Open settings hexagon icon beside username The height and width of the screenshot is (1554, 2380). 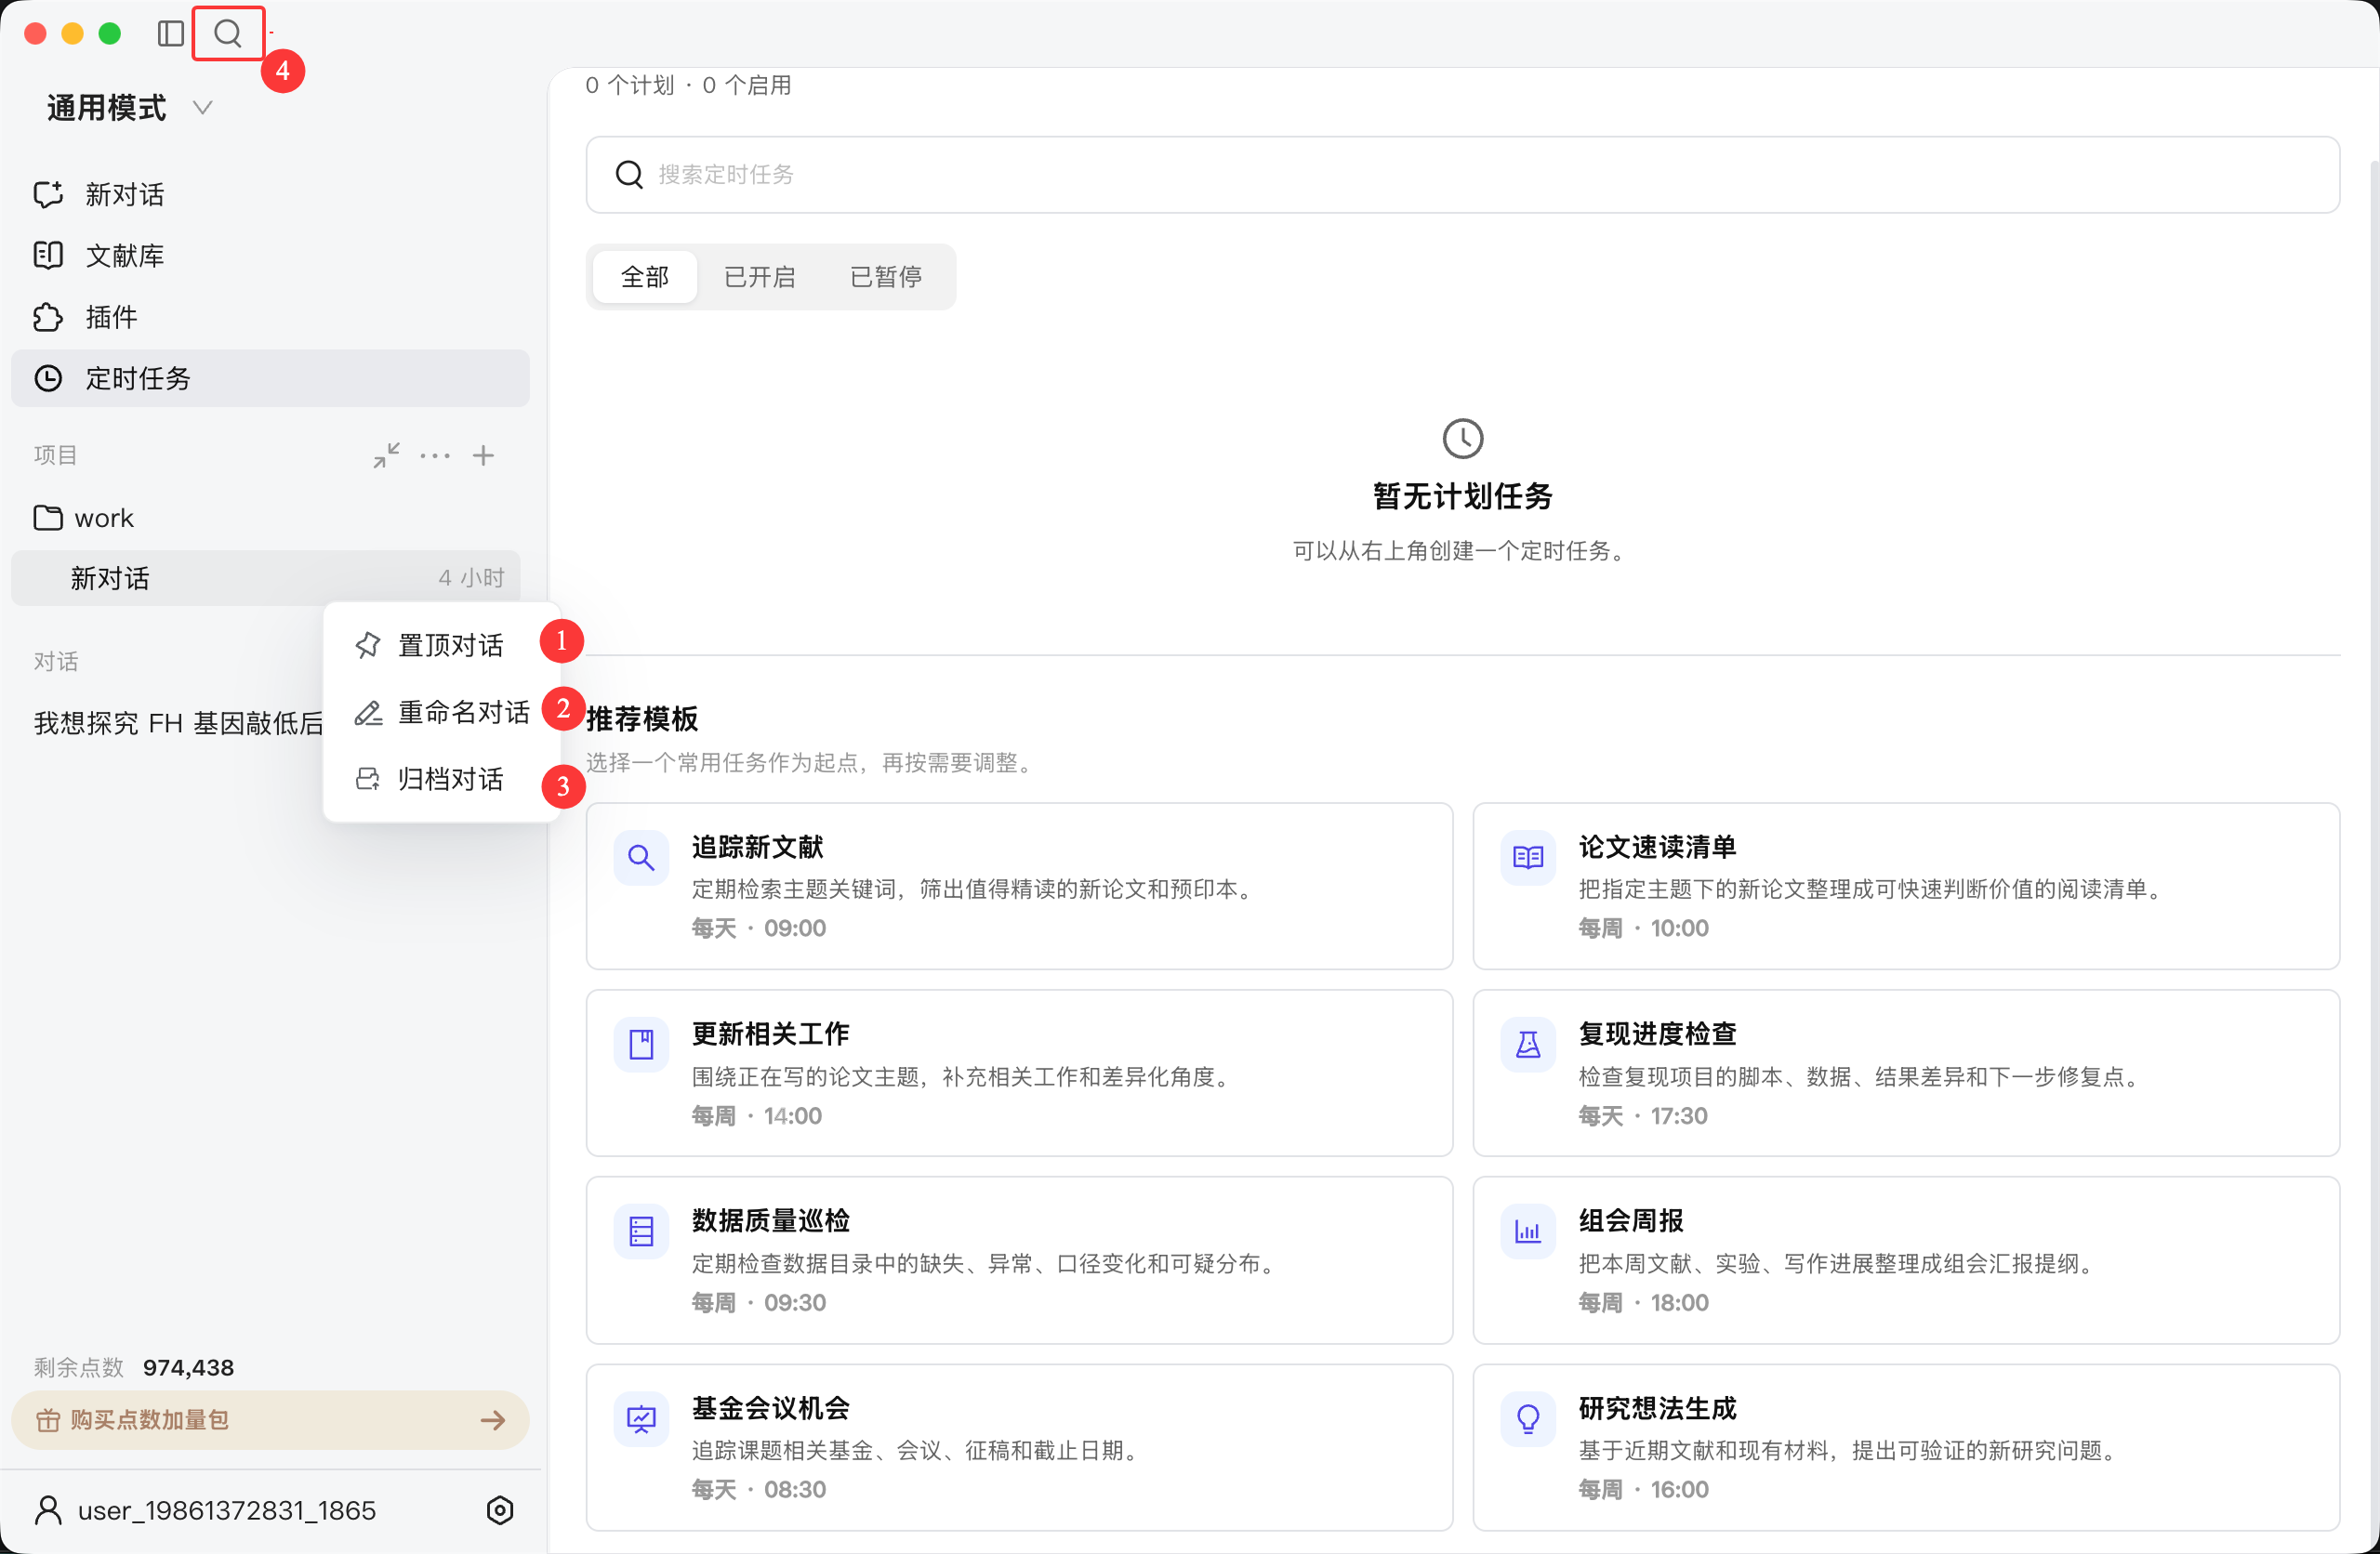(x=500, y=1510)
